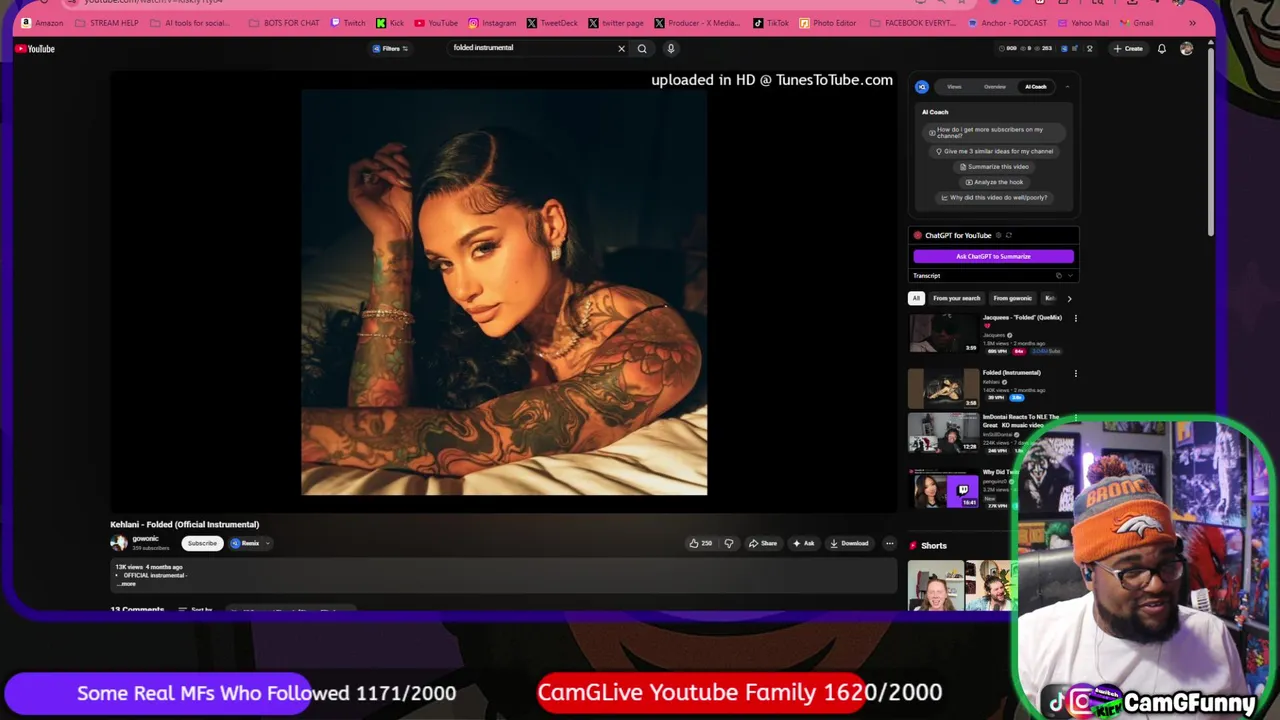
Task: Open the Kick bookmark
Action: coord(390,22)
